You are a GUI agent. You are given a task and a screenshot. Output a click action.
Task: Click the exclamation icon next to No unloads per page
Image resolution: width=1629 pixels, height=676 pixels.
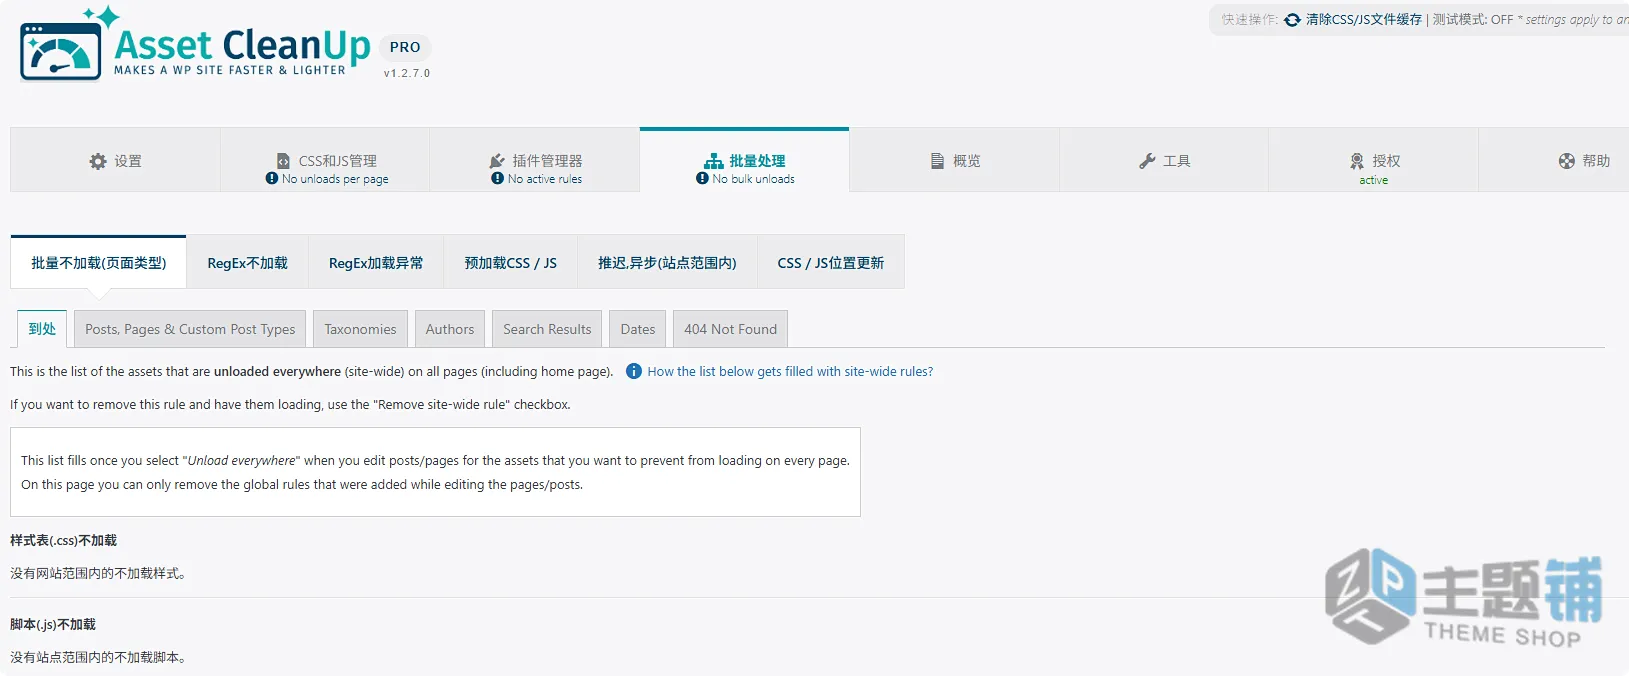[272, 179]
